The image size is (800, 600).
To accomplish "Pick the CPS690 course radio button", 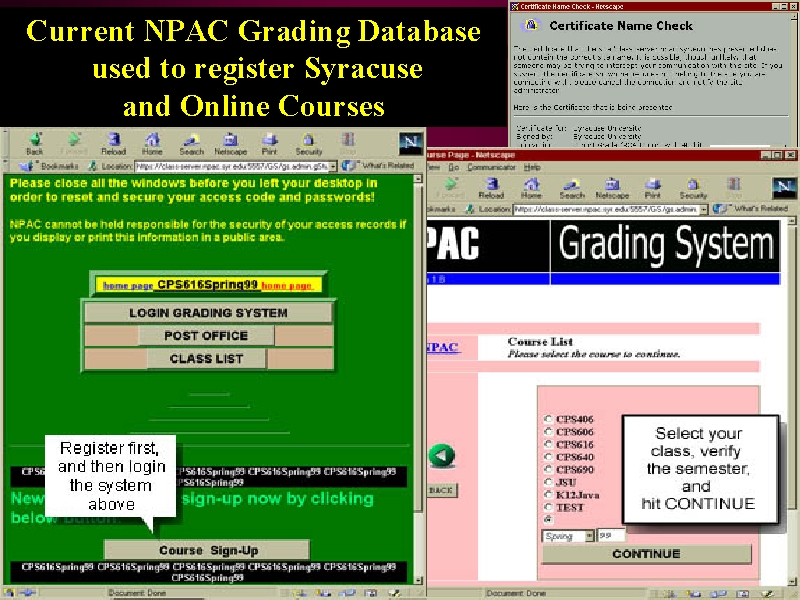I will [x=548, y=469].
